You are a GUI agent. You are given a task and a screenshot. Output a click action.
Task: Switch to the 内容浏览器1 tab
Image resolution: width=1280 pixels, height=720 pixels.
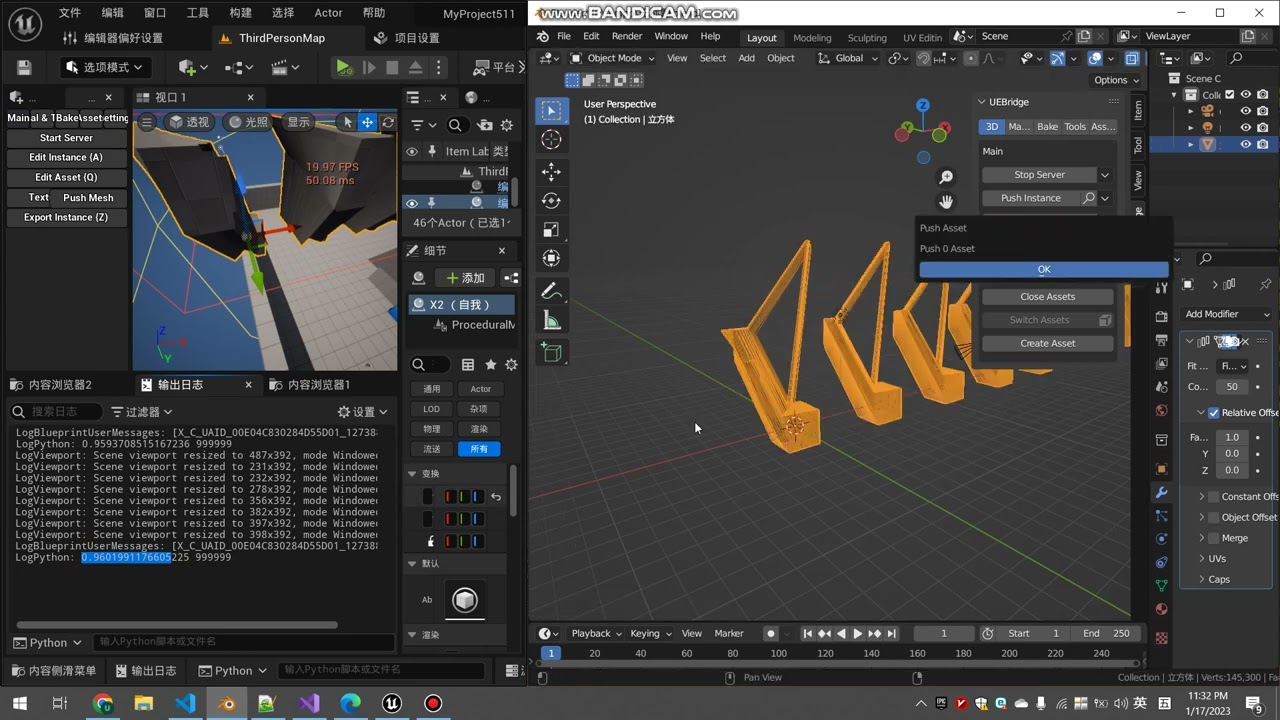click(x=318, y=384)
